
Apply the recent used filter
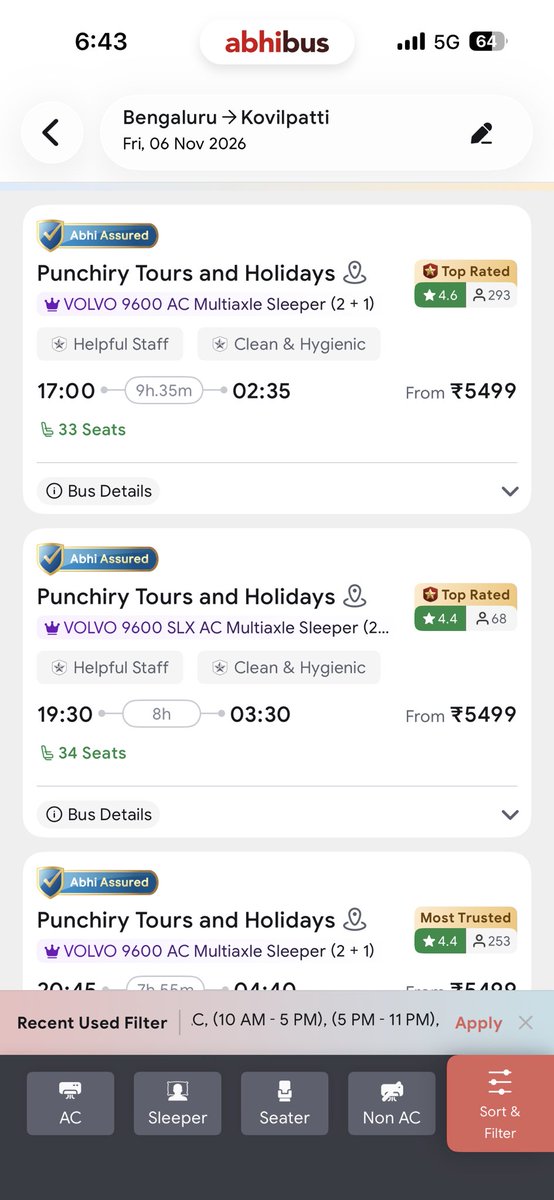pos(478,1022)
